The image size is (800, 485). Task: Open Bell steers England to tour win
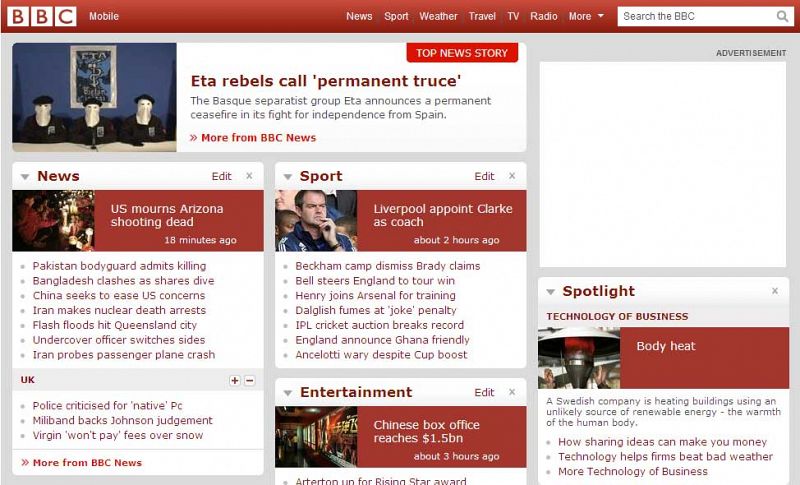point(375,281)
